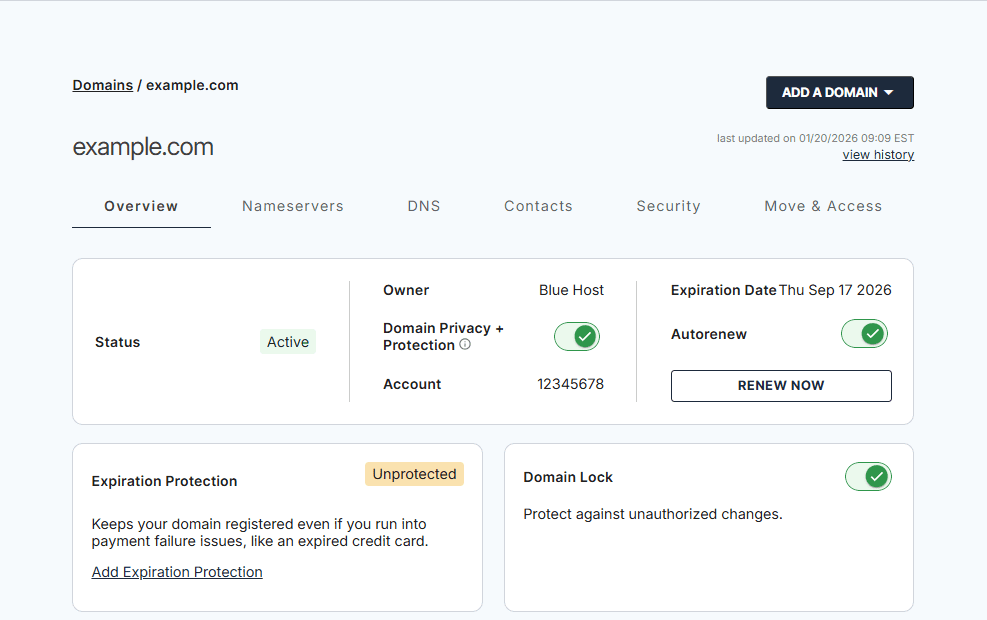Select the Overview tab
This screenshot has width=987, height=620.
pos(141,207)
